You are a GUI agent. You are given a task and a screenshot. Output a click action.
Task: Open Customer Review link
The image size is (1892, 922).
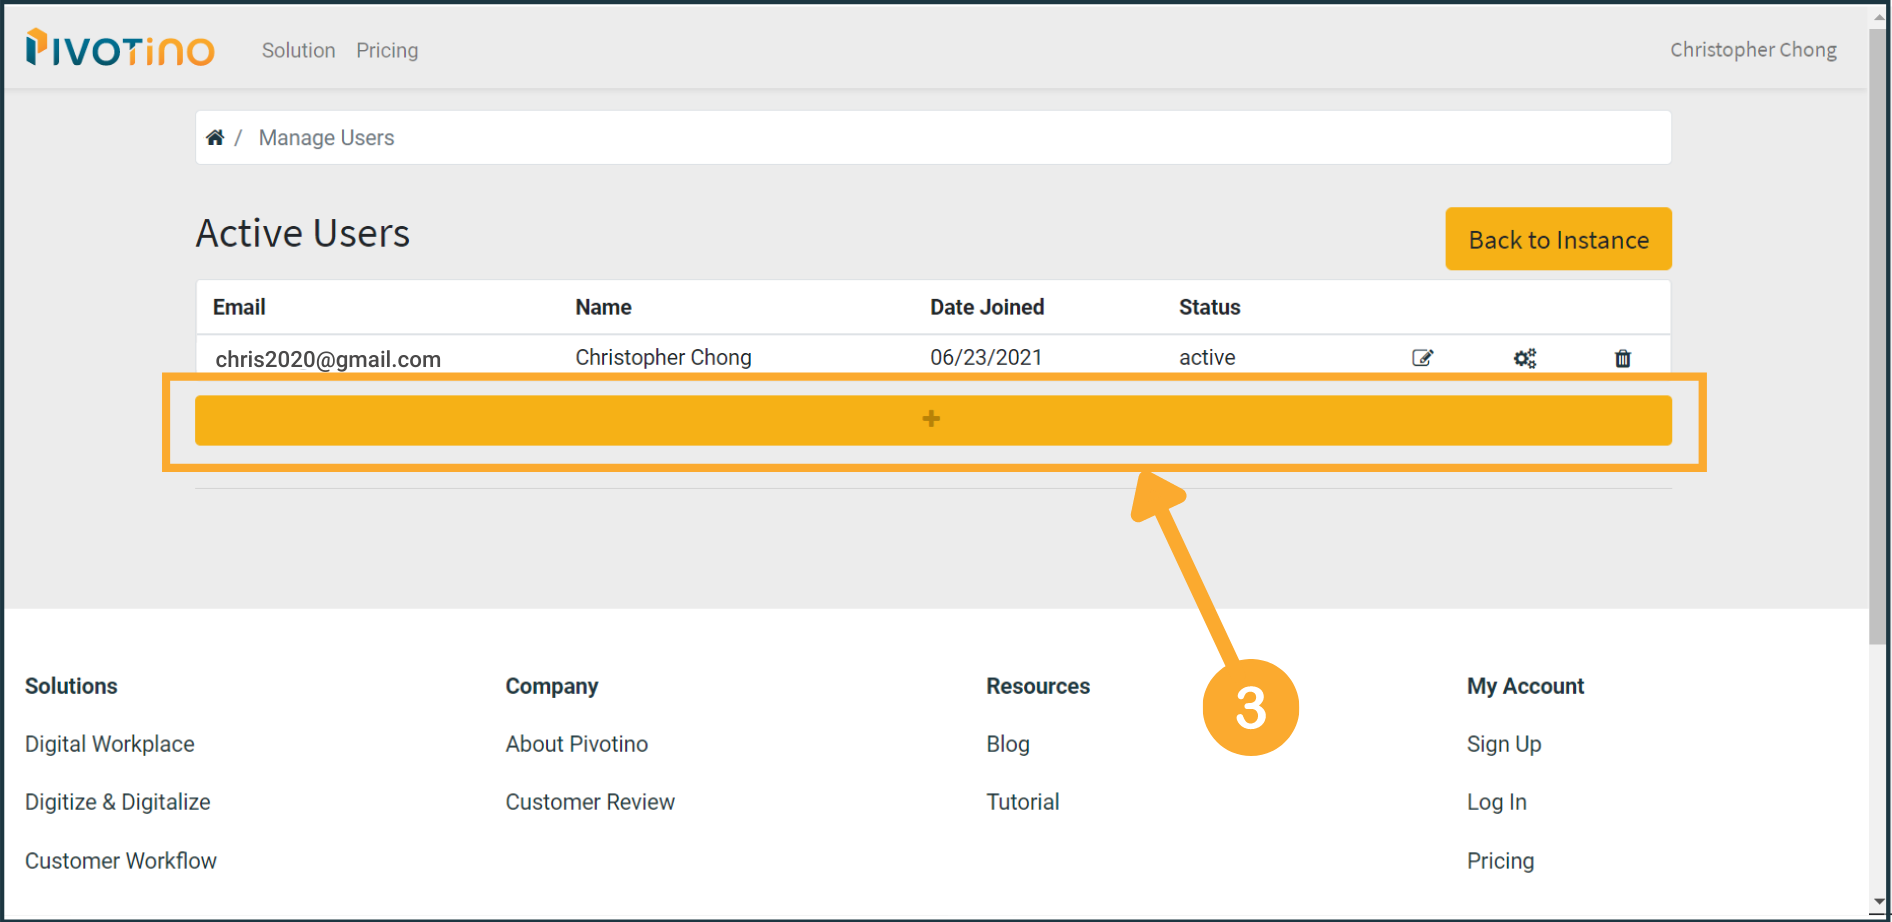click(x=590, y=802)
